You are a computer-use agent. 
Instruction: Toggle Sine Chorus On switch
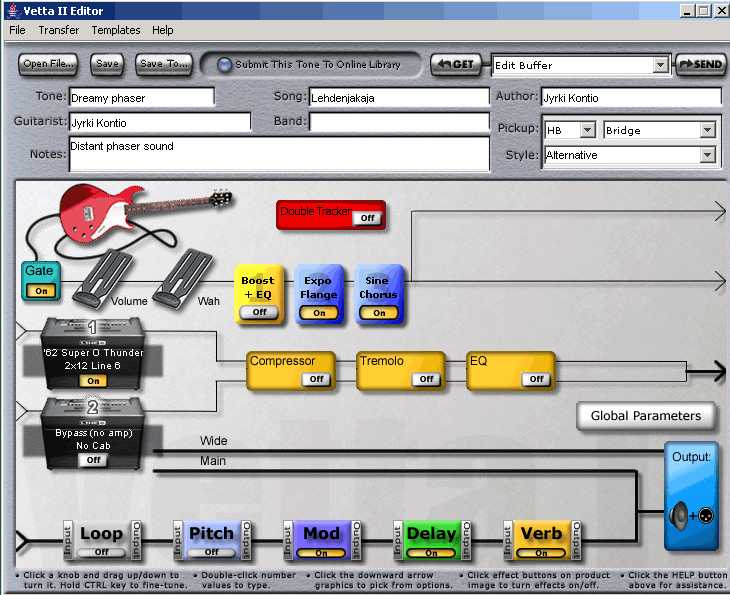(x=379, y=313)
